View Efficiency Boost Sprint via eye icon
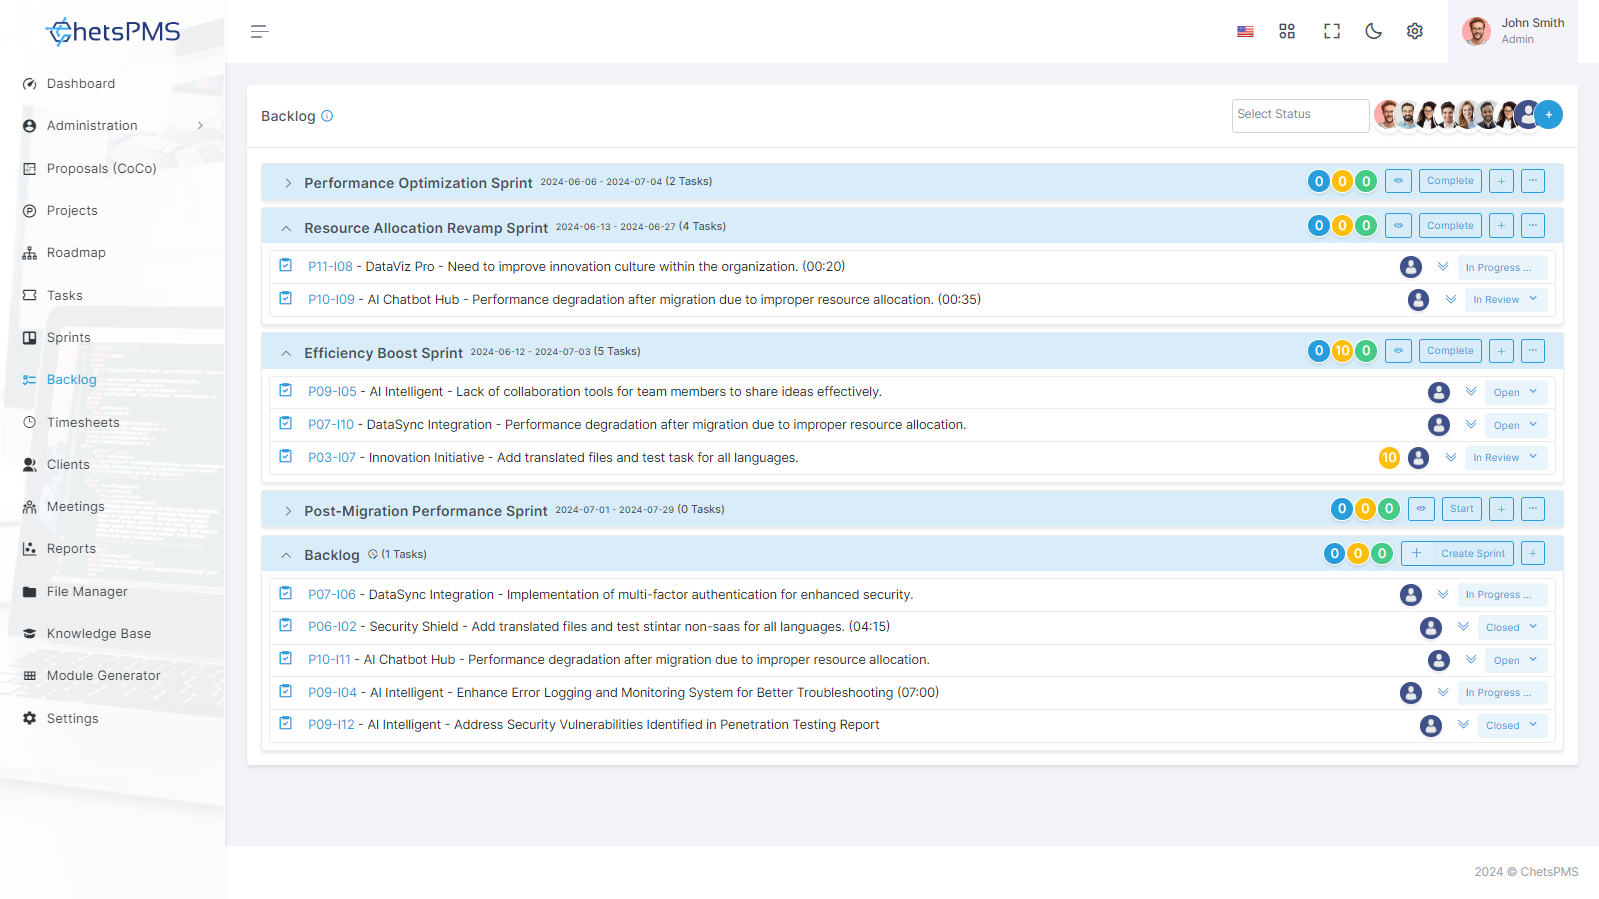Viewport: 1599px width, 899px height. coord(1398,351)
